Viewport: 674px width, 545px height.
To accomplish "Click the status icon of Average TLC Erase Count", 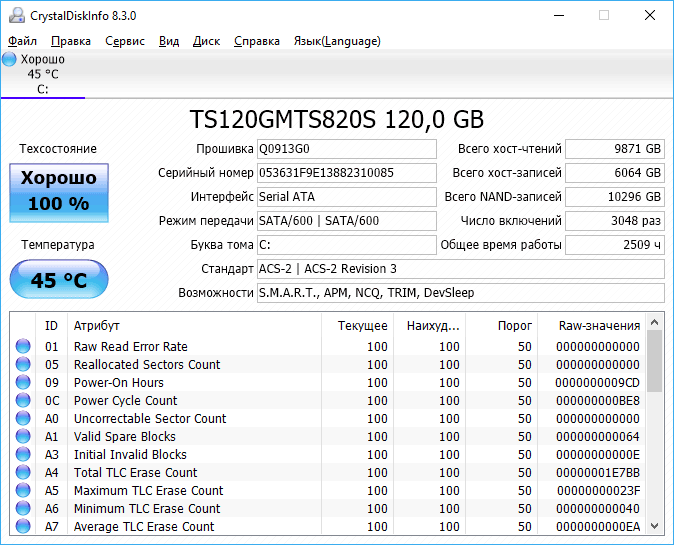I will (x=23, y=527).
